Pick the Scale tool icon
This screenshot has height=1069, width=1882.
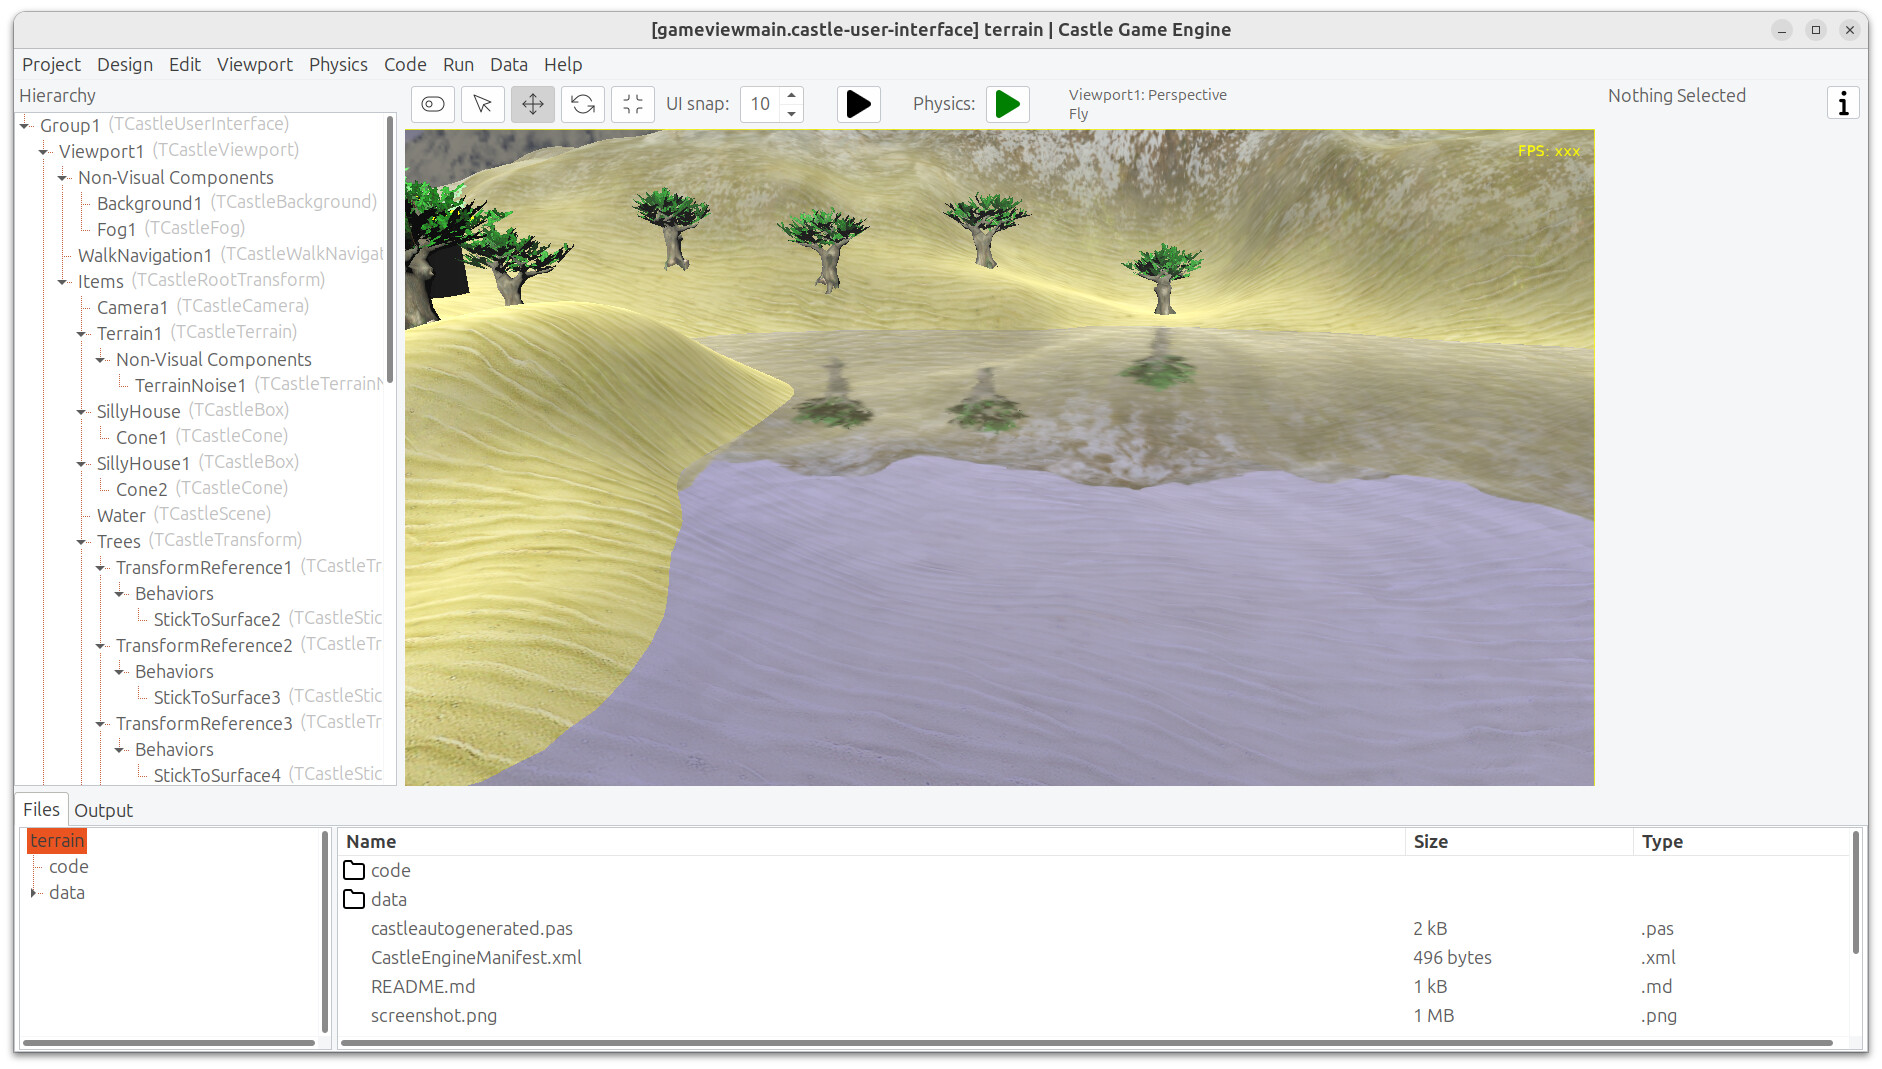(633, 104)
